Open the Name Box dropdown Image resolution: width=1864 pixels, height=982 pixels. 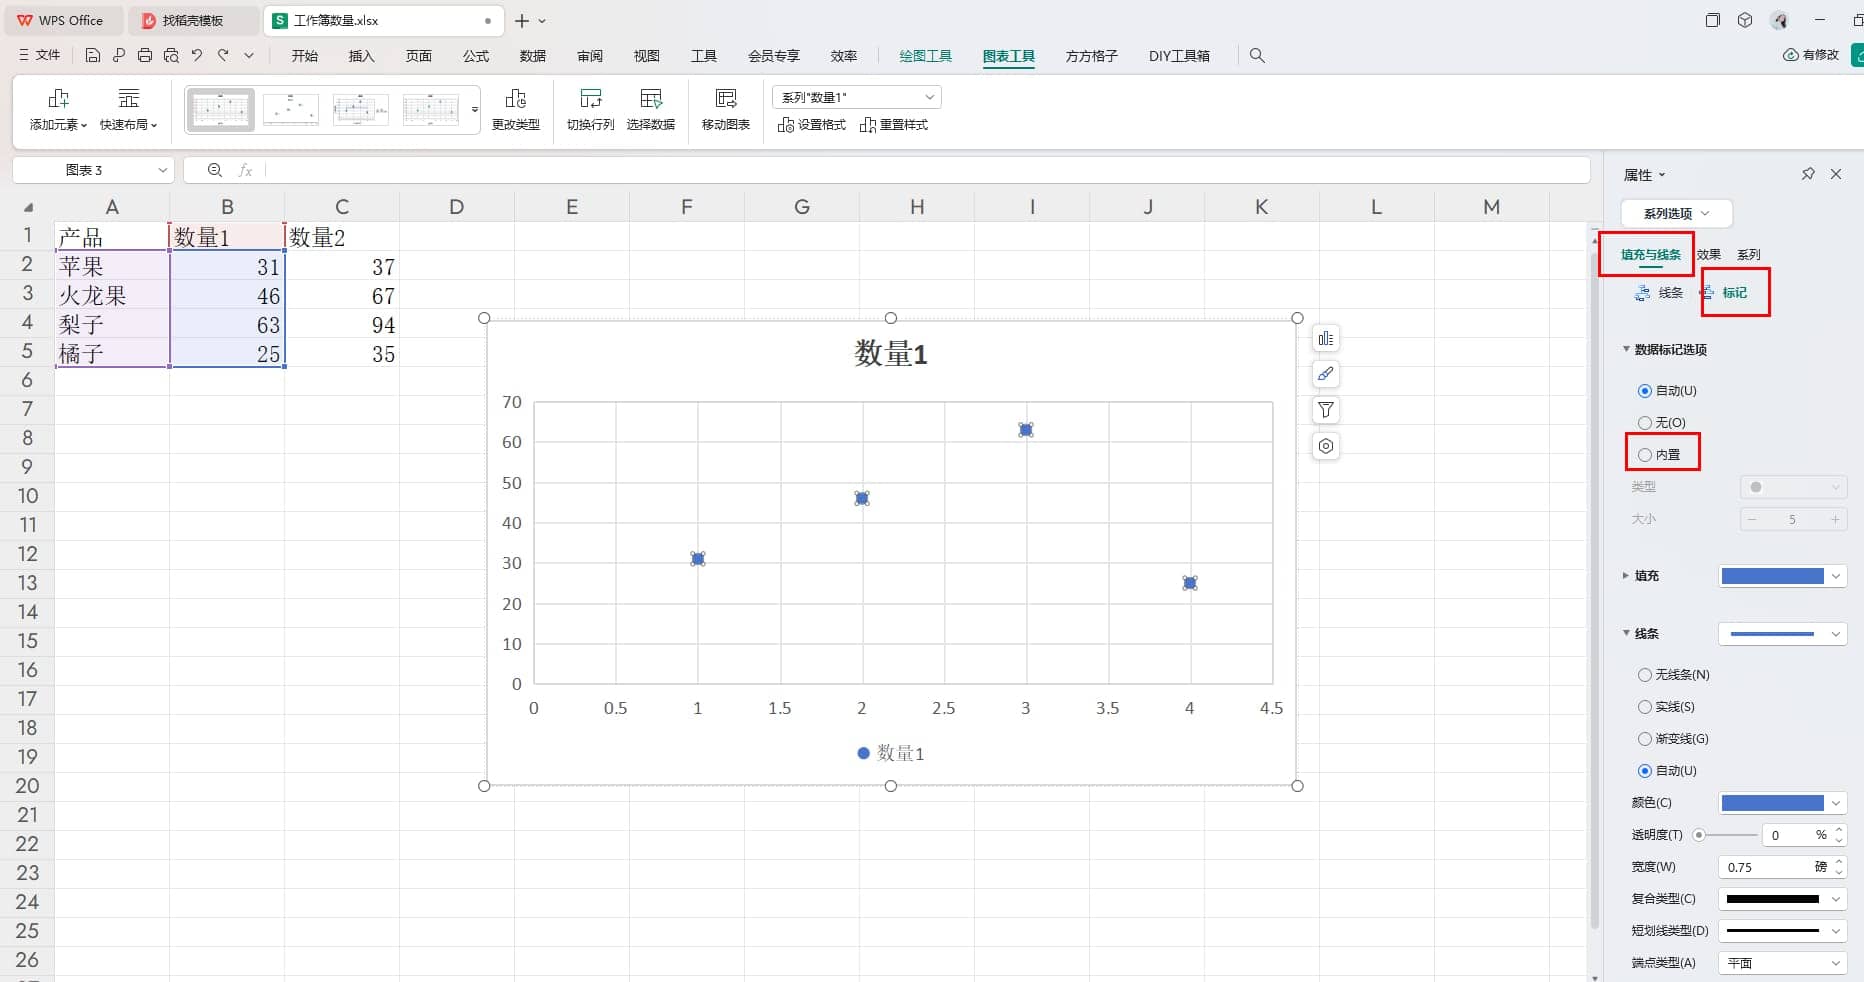(162, 170)
